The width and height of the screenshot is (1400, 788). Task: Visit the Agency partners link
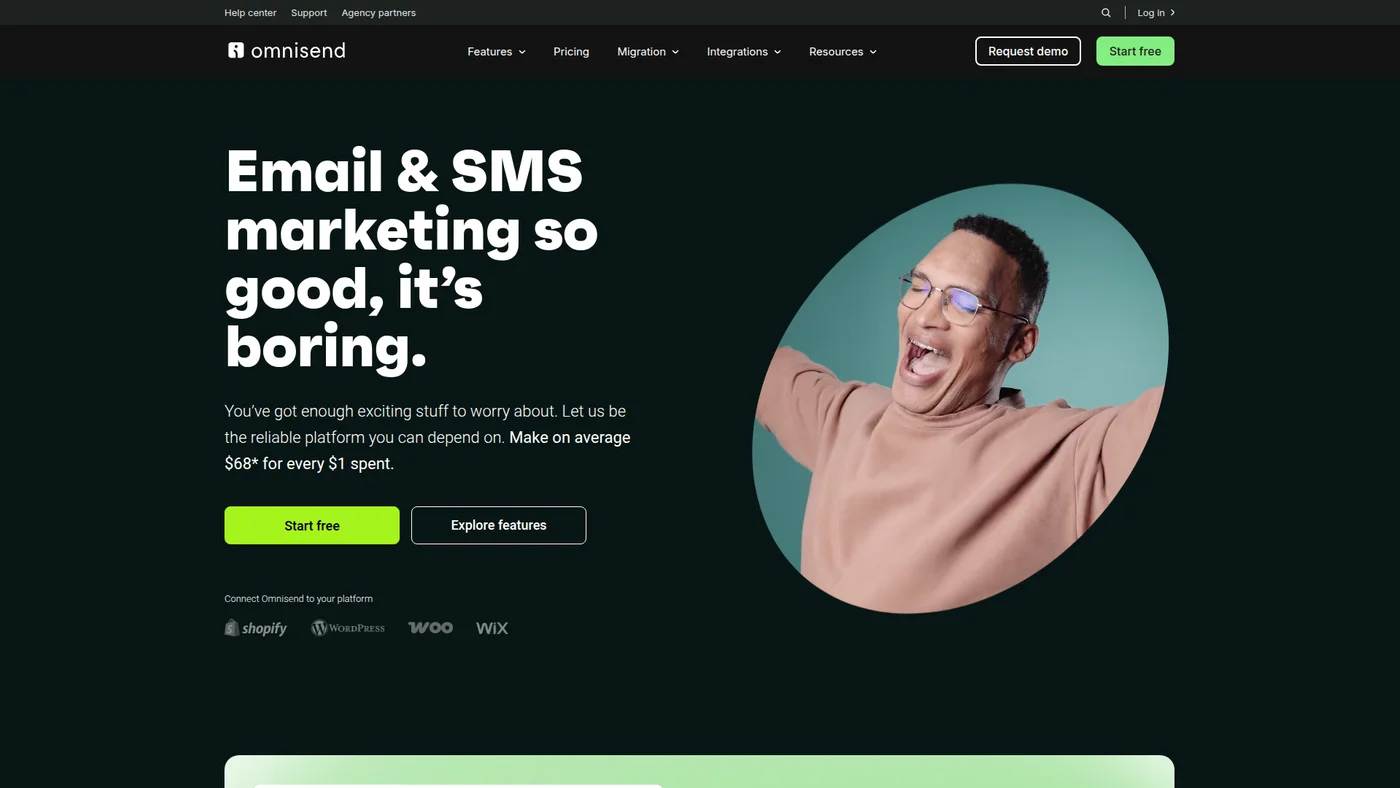pyautogui.click(x=378, y=13)
